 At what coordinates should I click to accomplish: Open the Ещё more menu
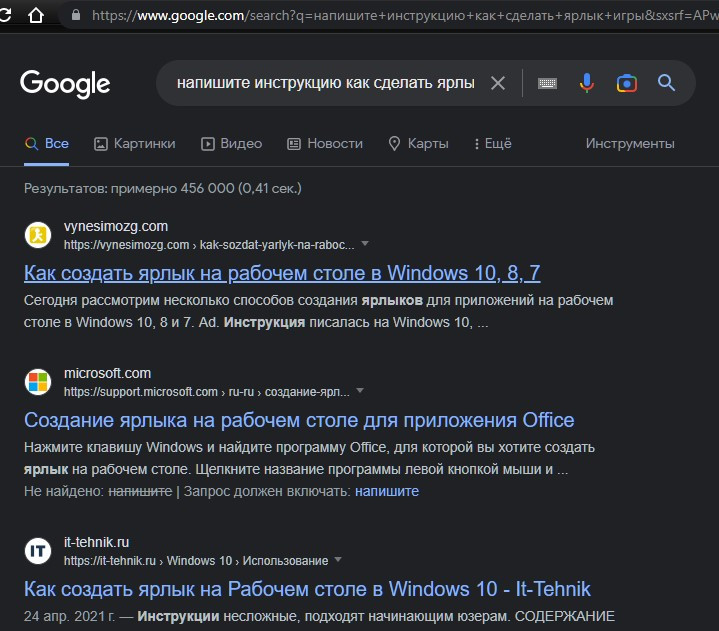(491, 143)
